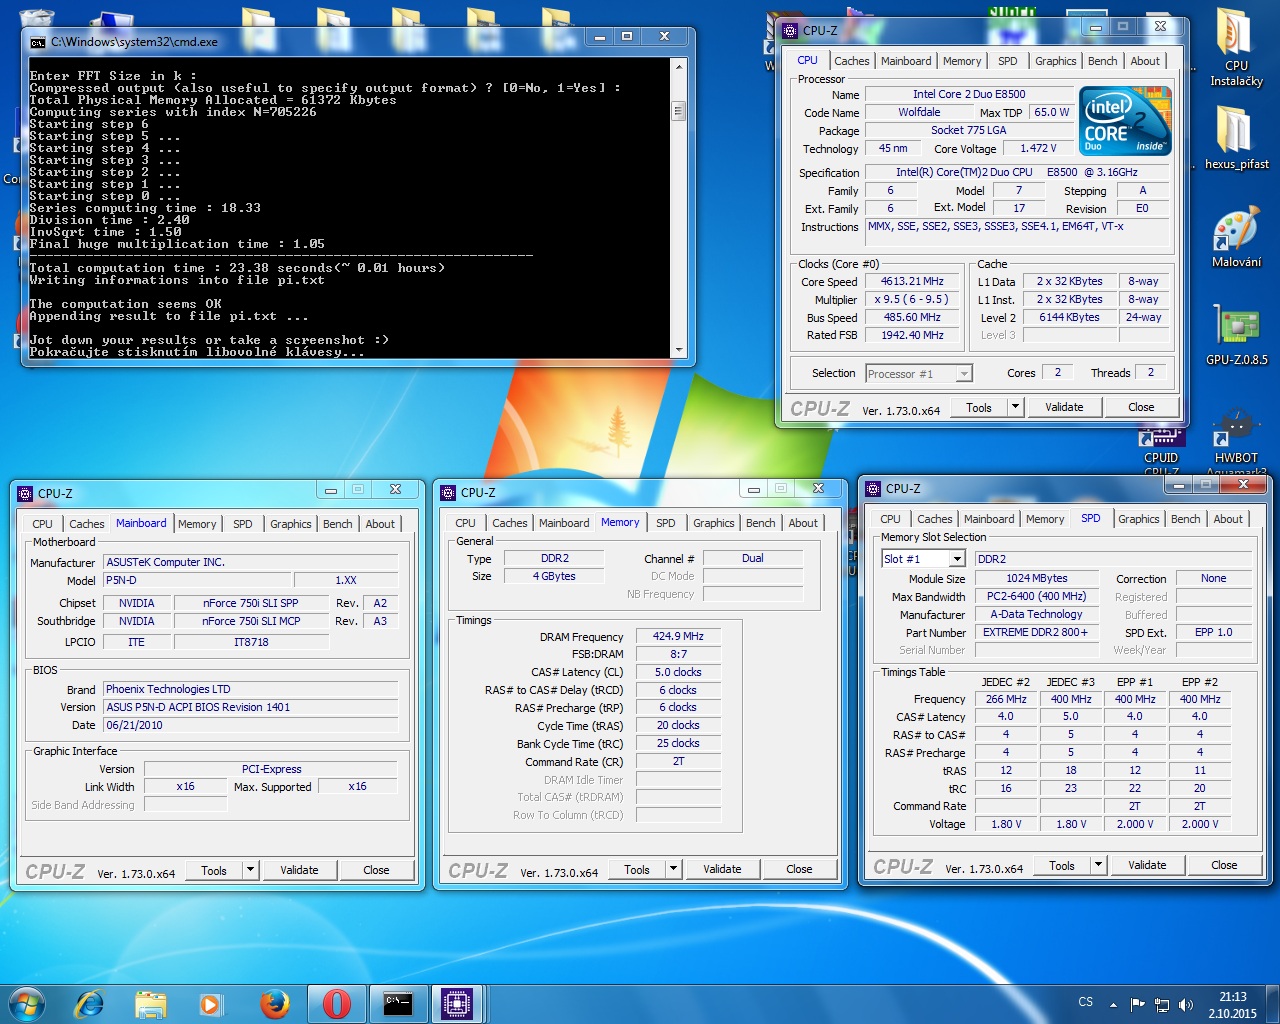Show hidden tray icons arrow
Screen dimensions: 1280x1024
1113,1004
